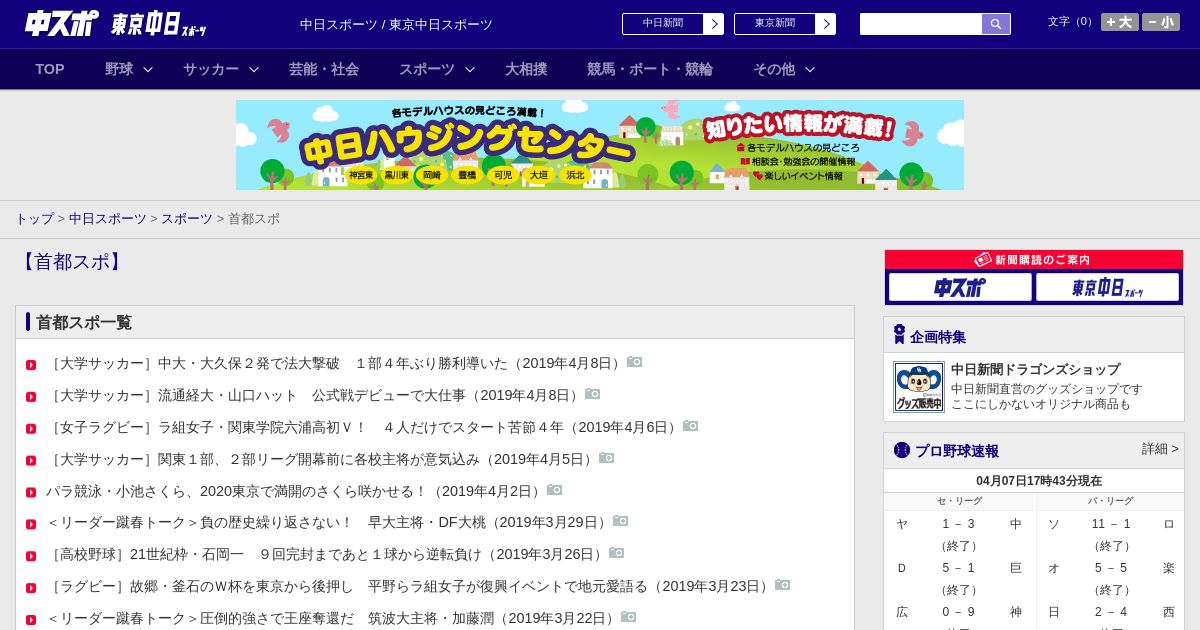This screenshot has width=1200, height=630.
Task: Click 5 － 5 score for オ vs 楽
Action: [1111, 568]
